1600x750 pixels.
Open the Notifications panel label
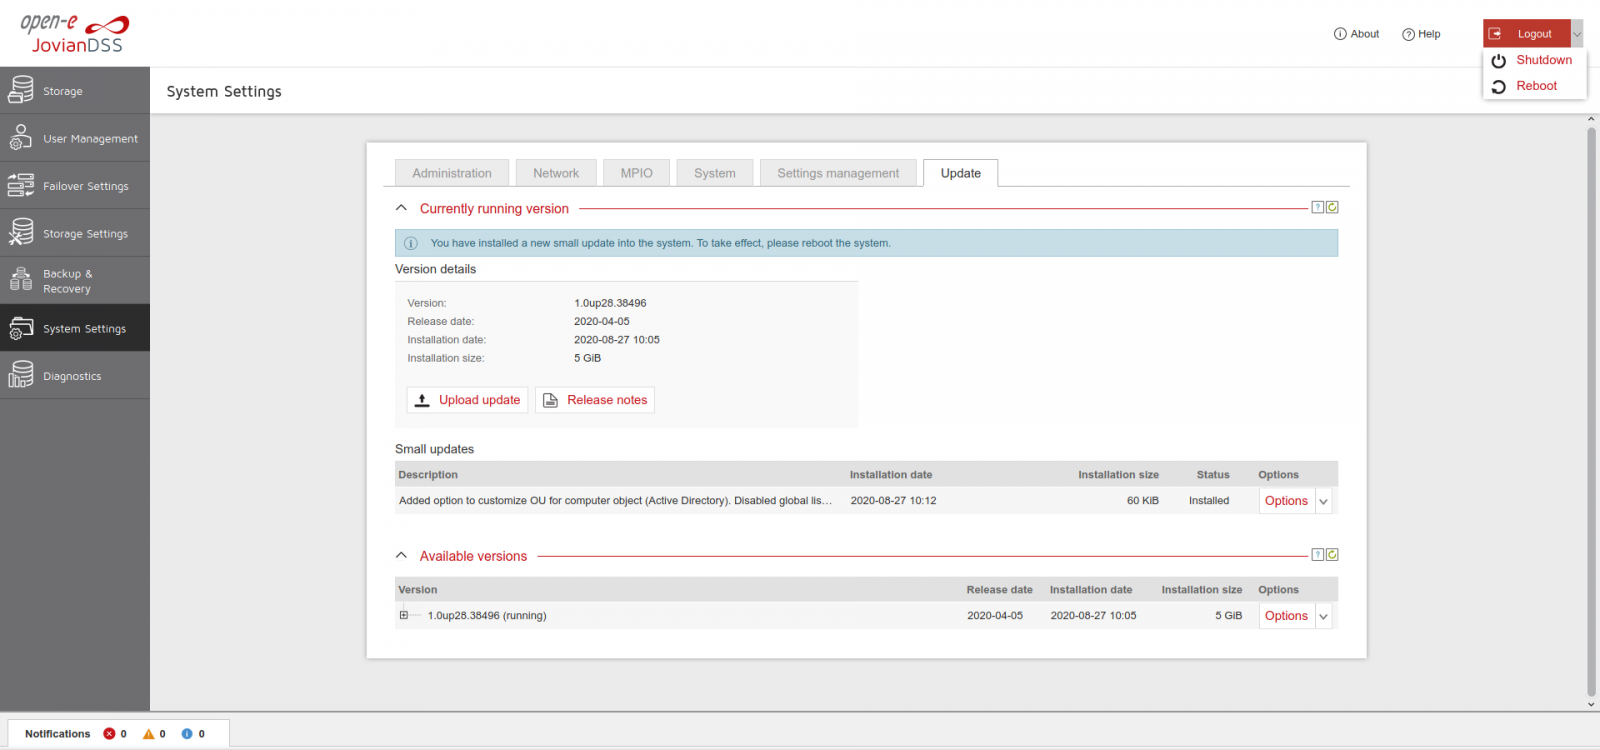(x=57, y=734)
